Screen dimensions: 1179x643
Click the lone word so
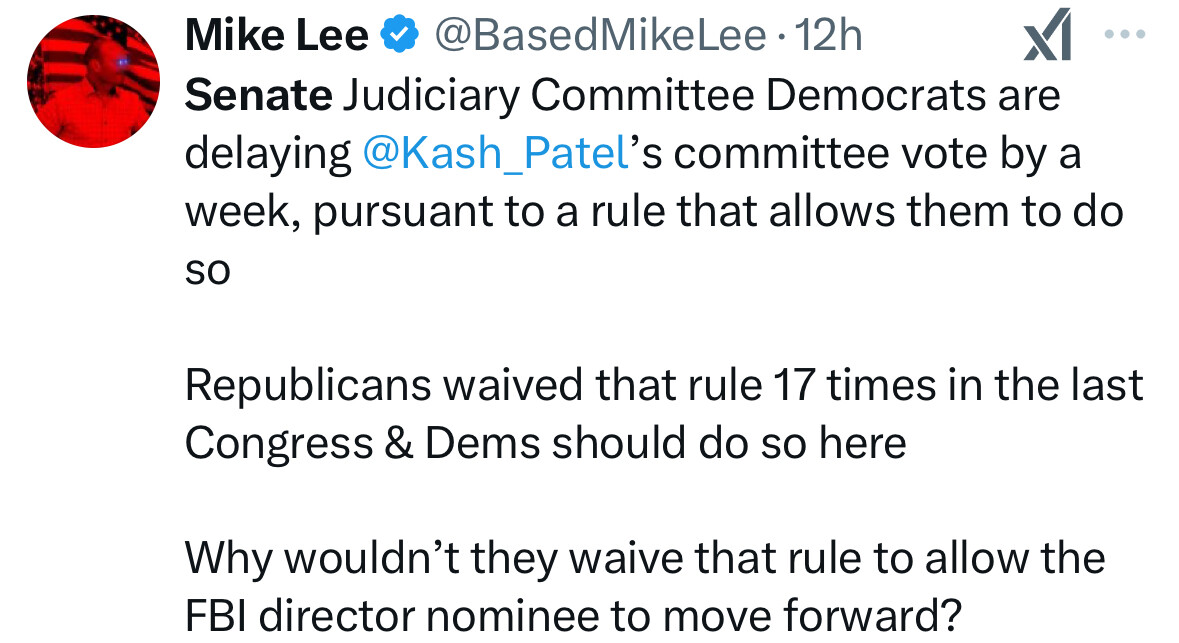(208, 271)
